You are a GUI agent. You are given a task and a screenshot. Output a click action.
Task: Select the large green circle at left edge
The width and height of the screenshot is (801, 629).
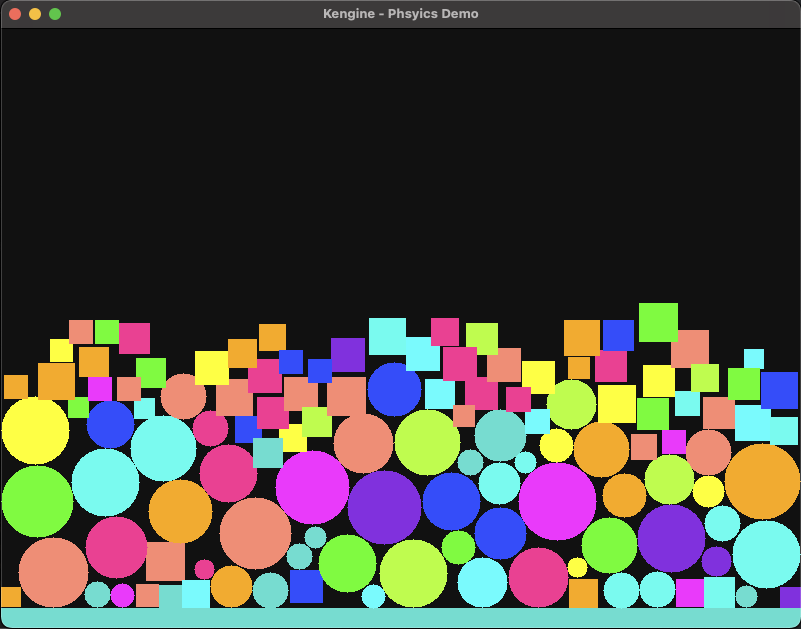point(37,501)
